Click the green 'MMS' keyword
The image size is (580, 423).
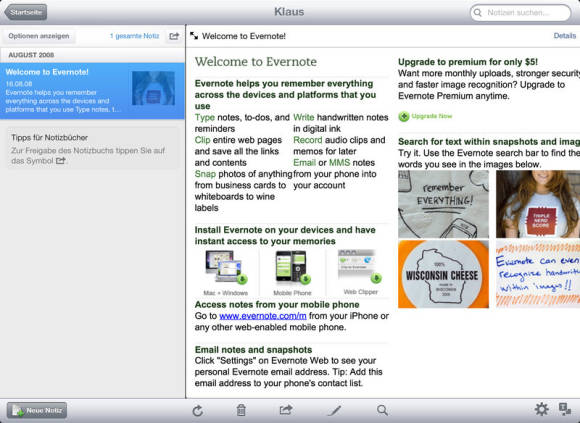[339, 162]
